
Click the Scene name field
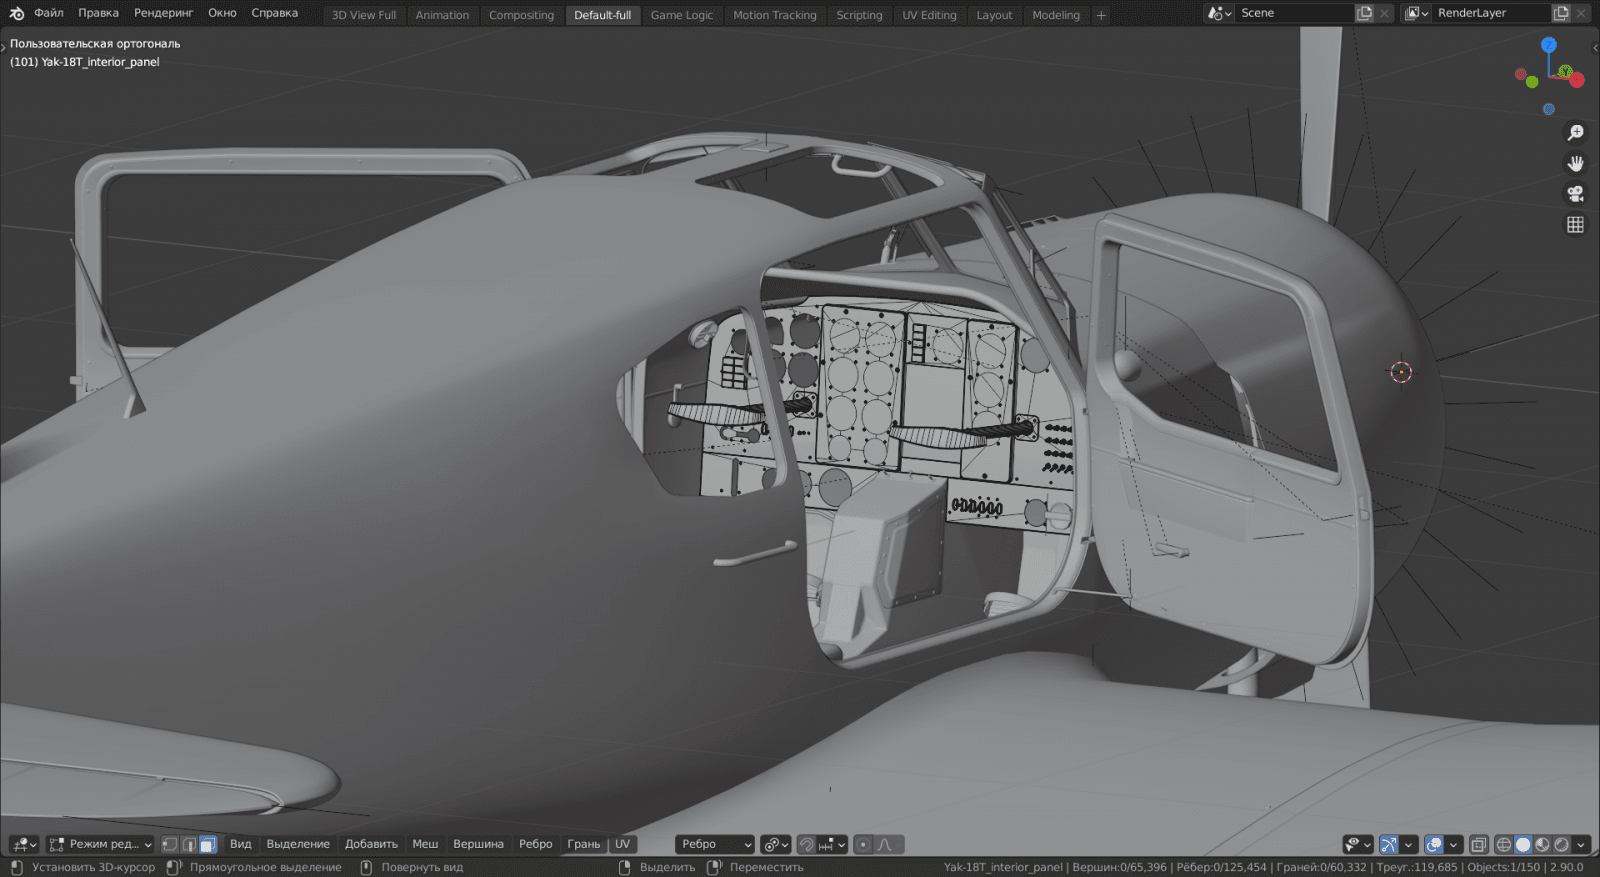point(1294,13)
